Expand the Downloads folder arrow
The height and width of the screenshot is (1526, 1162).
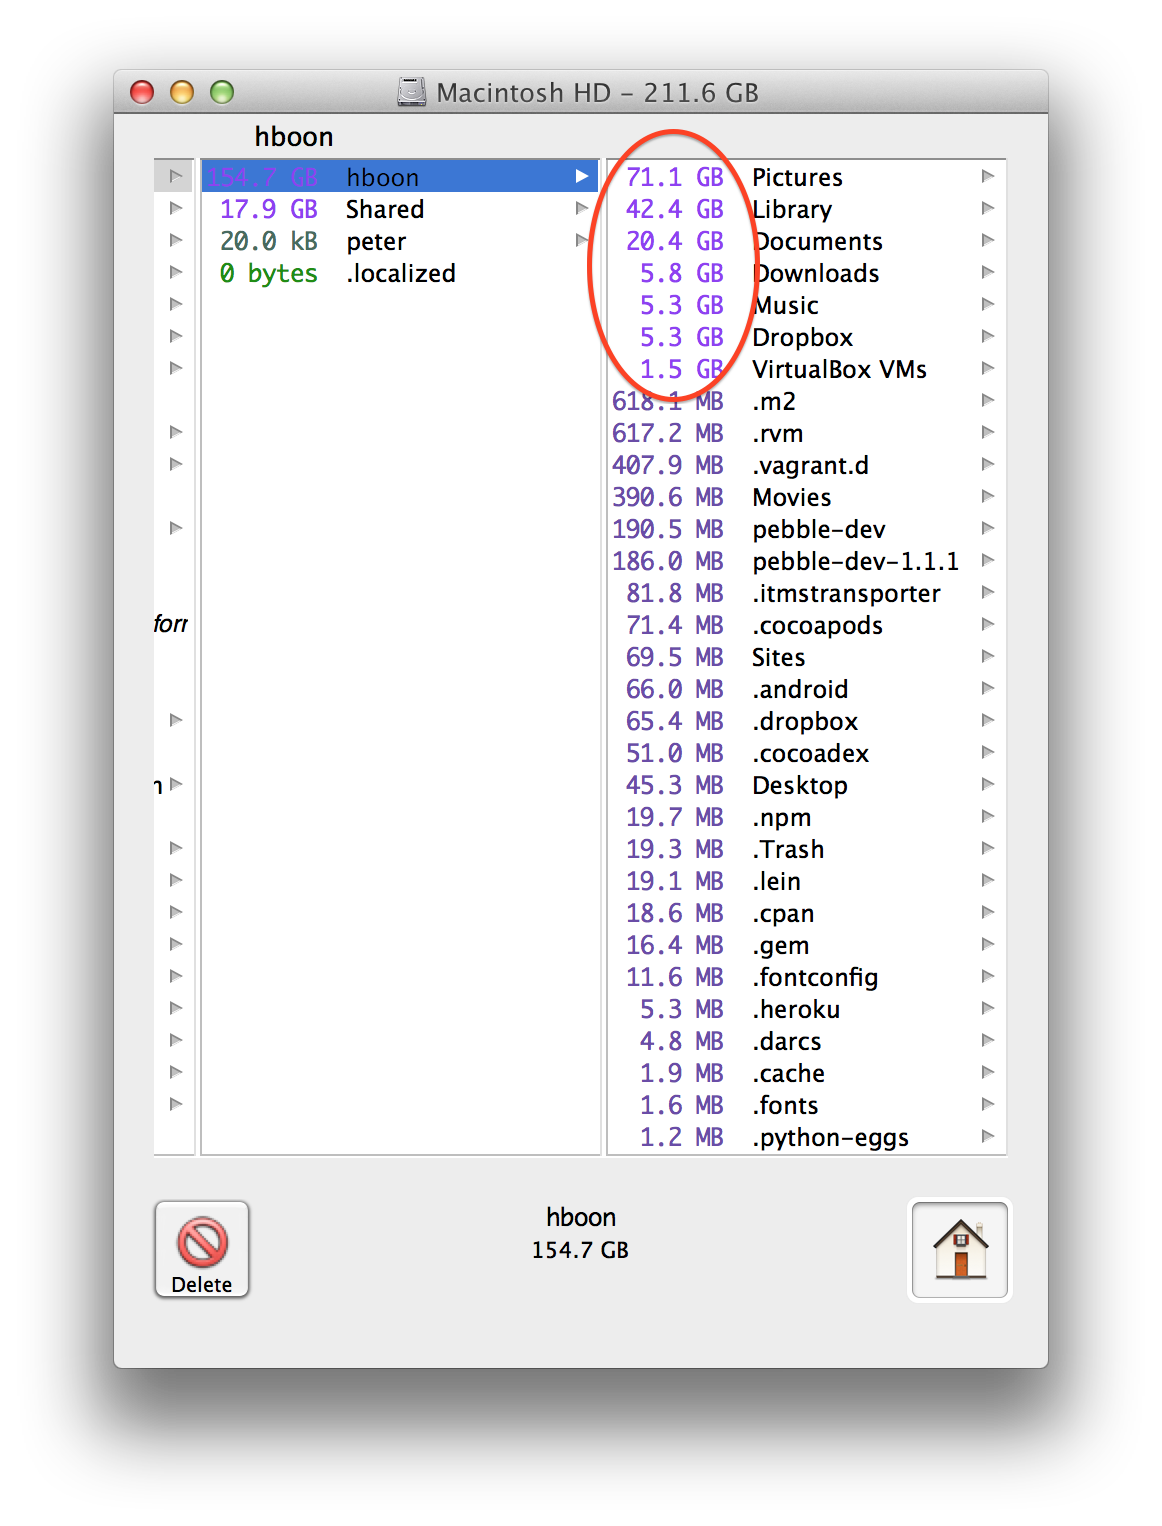tap(988, 272)
